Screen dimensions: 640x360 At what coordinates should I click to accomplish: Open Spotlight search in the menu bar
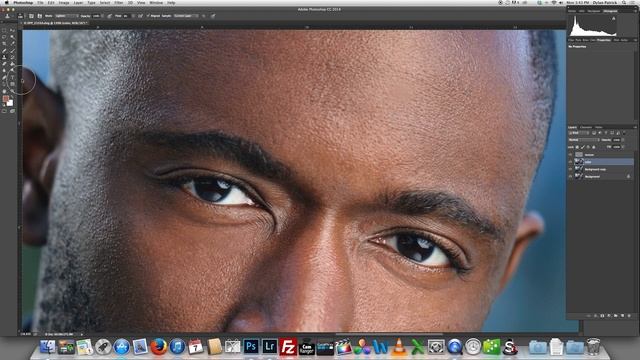pyautogui.click(x=624, y=2)
